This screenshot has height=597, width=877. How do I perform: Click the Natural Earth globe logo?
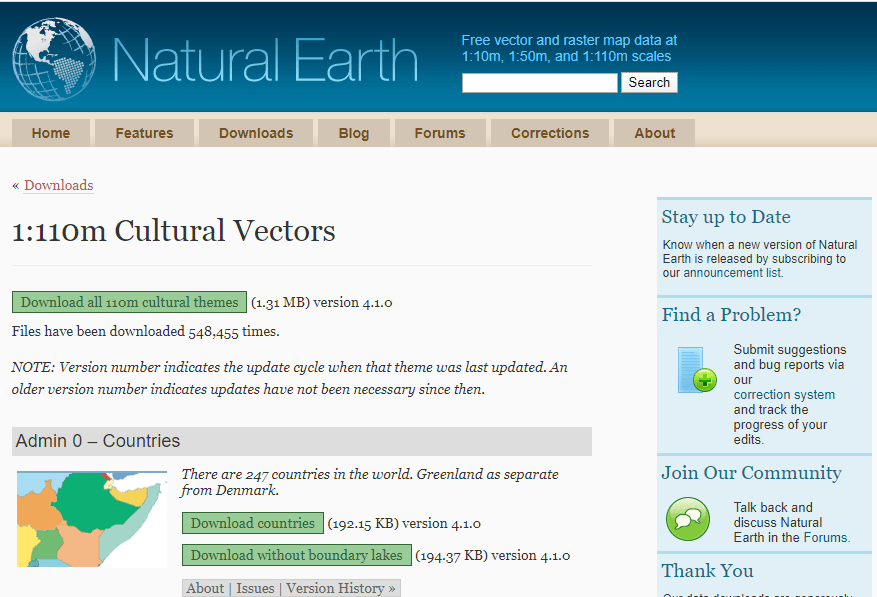coord(54,59)
